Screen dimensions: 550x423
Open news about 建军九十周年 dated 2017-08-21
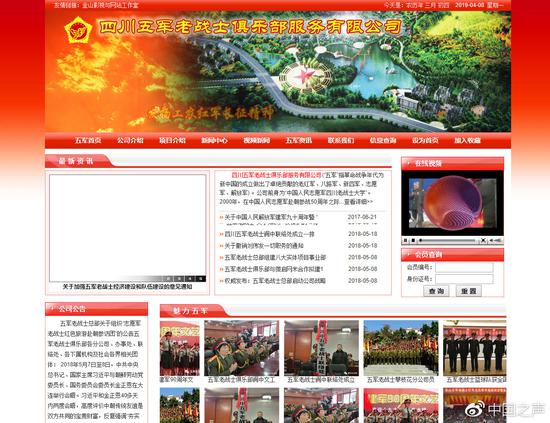click(x=270, y=217)
